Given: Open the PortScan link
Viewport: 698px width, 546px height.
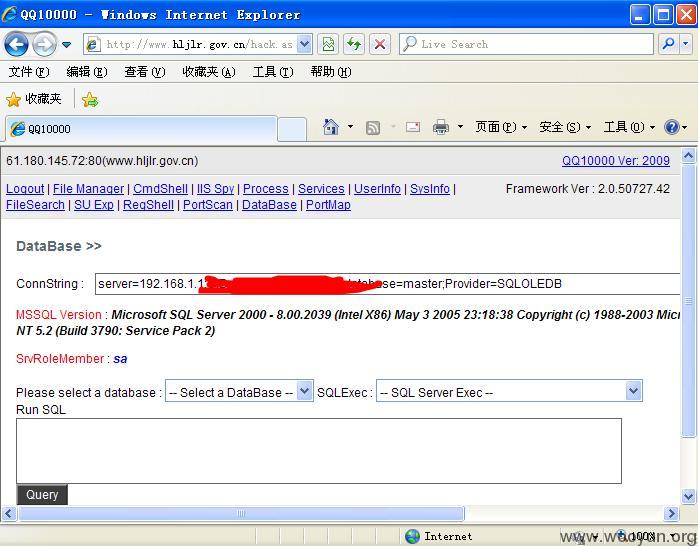Looking at the screenshot, I should pos(208,205).
